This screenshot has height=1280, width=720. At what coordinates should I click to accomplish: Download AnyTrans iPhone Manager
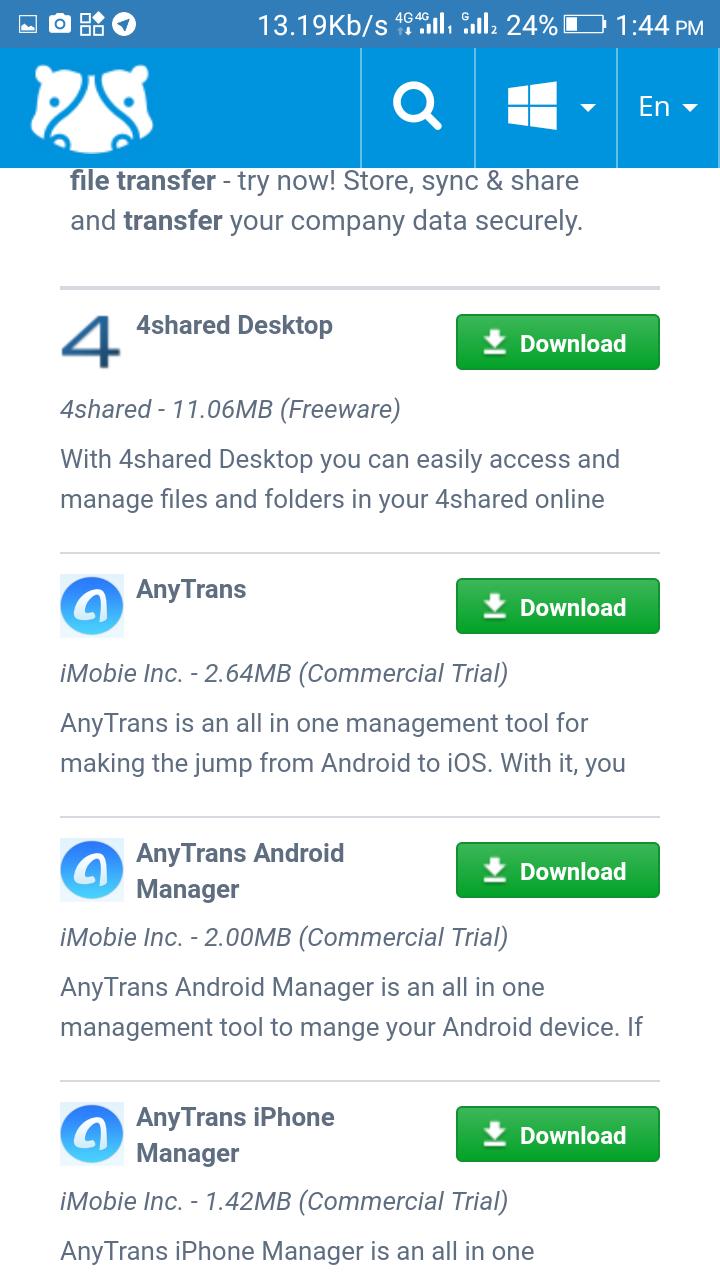558,1134
